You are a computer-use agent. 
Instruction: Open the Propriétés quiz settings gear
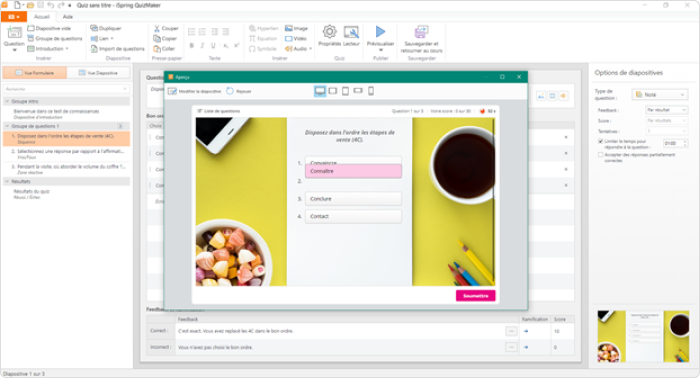pyautogui.click(x=329, y=32)
